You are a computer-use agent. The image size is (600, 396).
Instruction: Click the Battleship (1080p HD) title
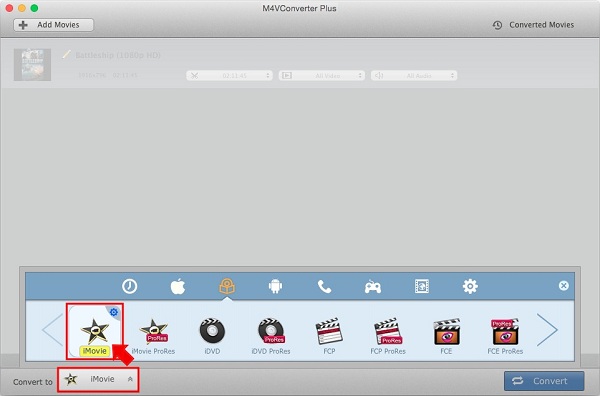coord(118,55)
